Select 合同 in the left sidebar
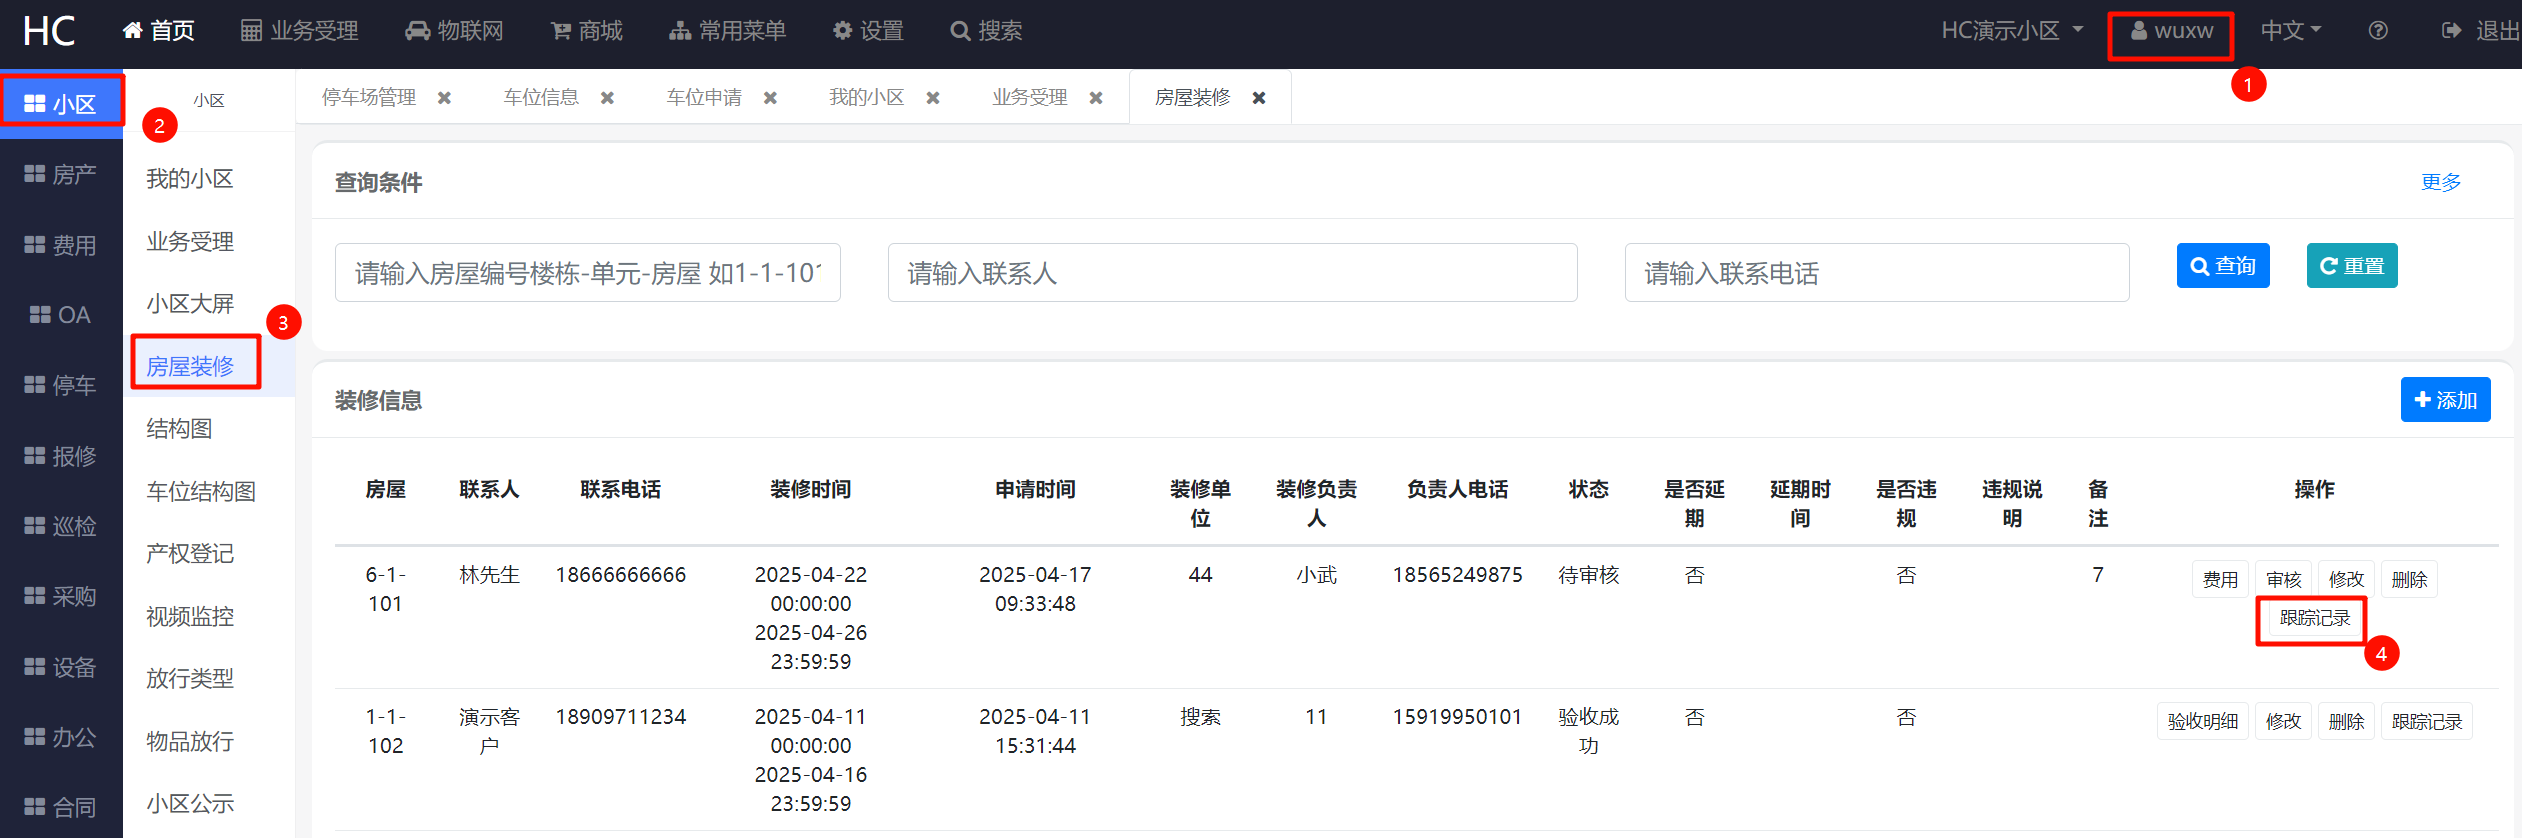 pos(61,807)
